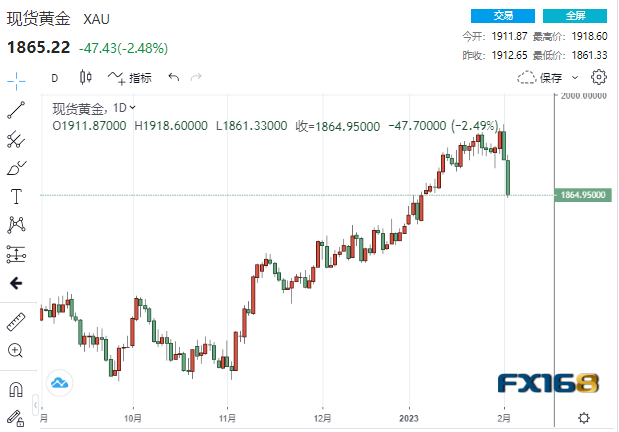Click the 保存 cloud save button

540,78
